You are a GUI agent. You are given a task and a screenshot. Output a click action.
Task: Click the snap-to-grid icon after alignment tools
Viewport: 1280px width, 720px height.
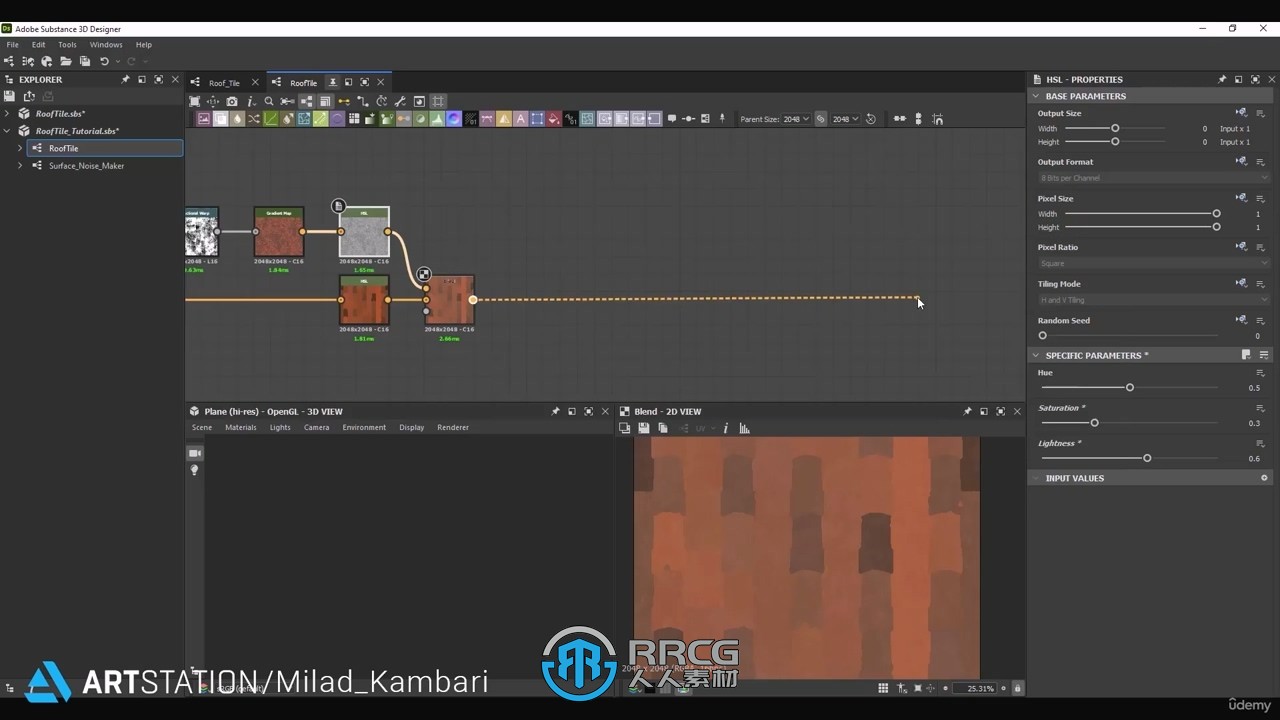[937, 119]
